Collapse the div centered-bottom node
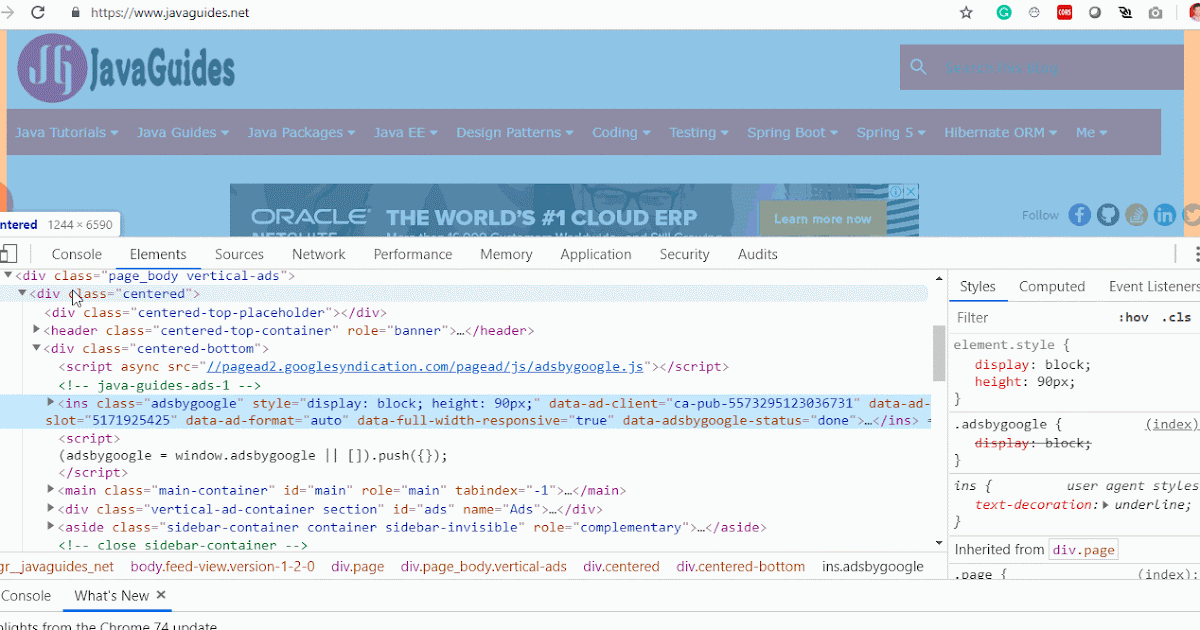 click(x=37, y=349)
